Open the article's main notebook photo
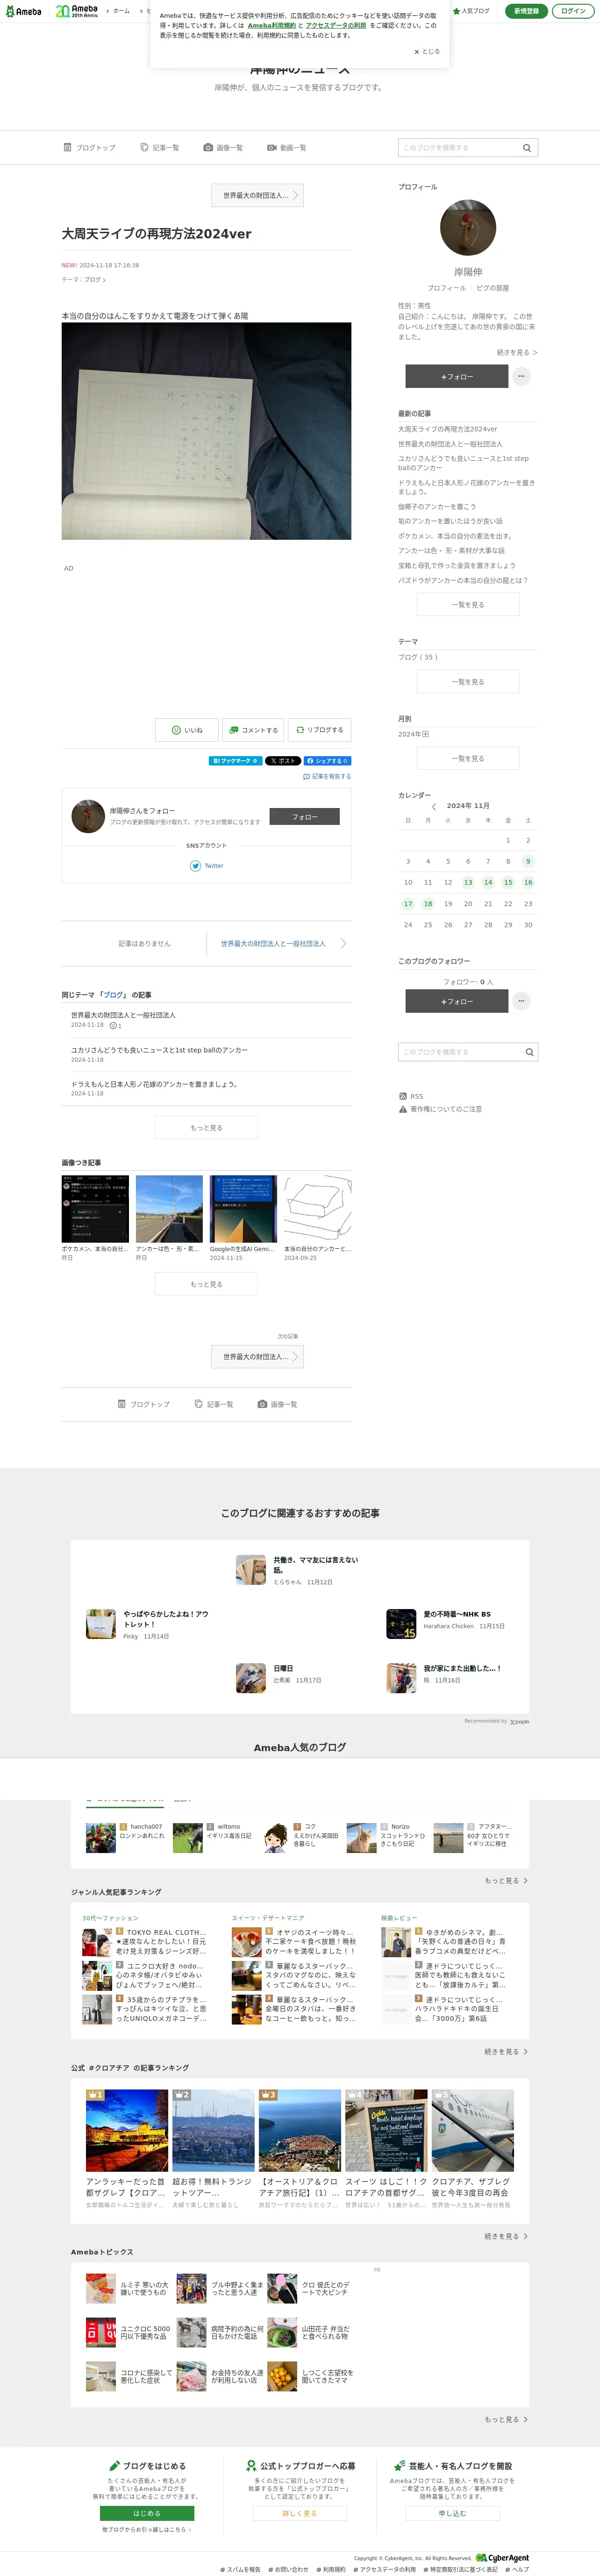 point(206,431)
